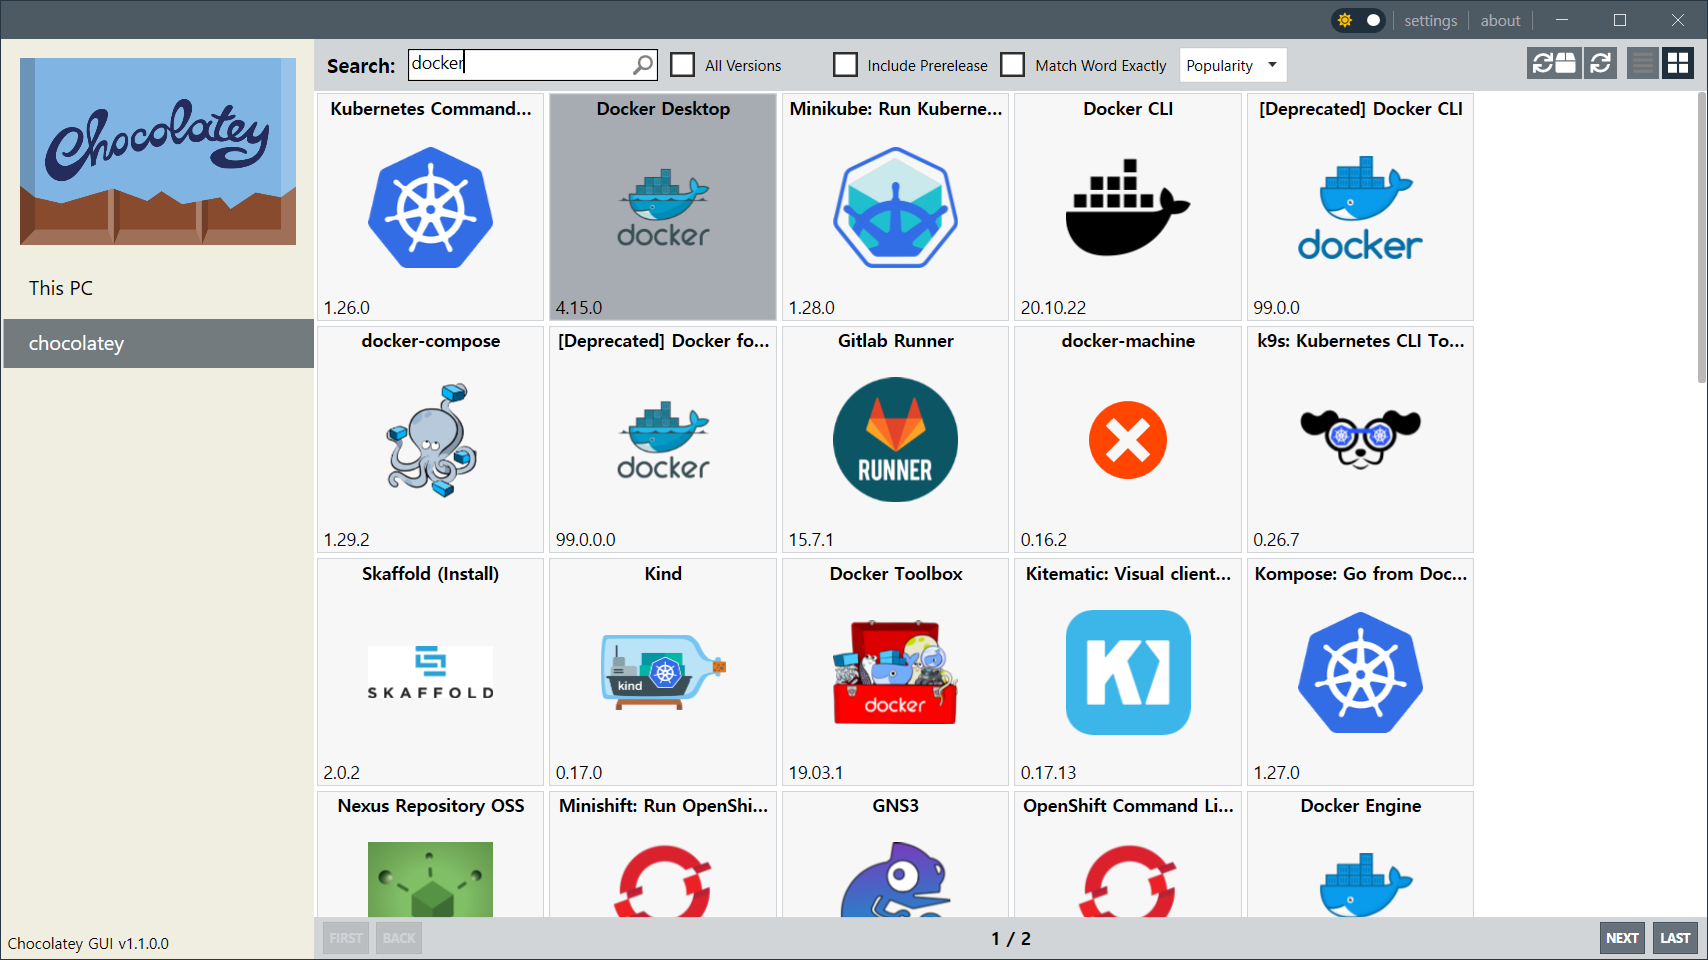1708x960 pixels.
Task: Focus the search text field
Action: tap(532, 65)
